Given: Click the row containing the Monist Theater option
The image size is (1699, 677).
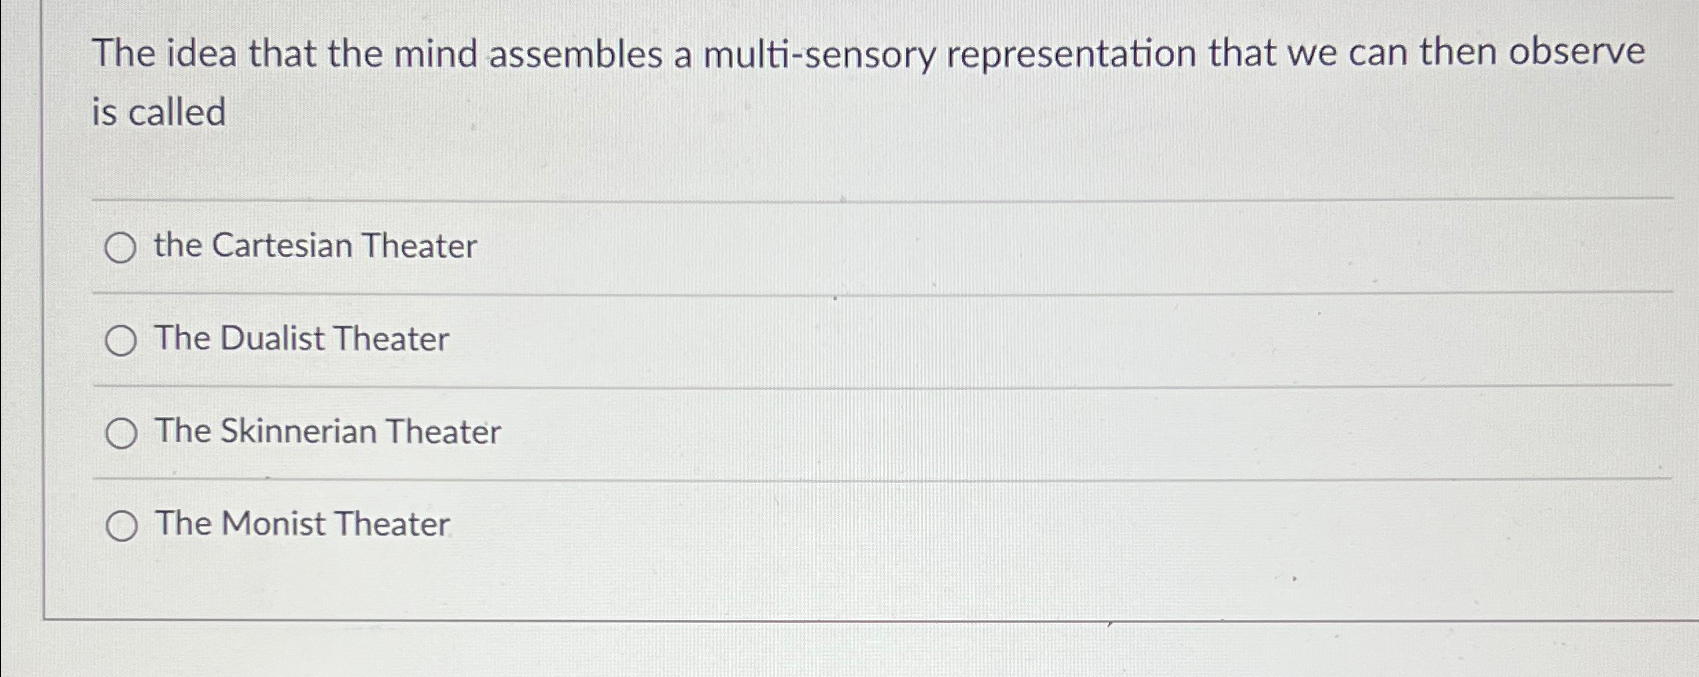Looking at the screenshot, I should click(700, 525).
